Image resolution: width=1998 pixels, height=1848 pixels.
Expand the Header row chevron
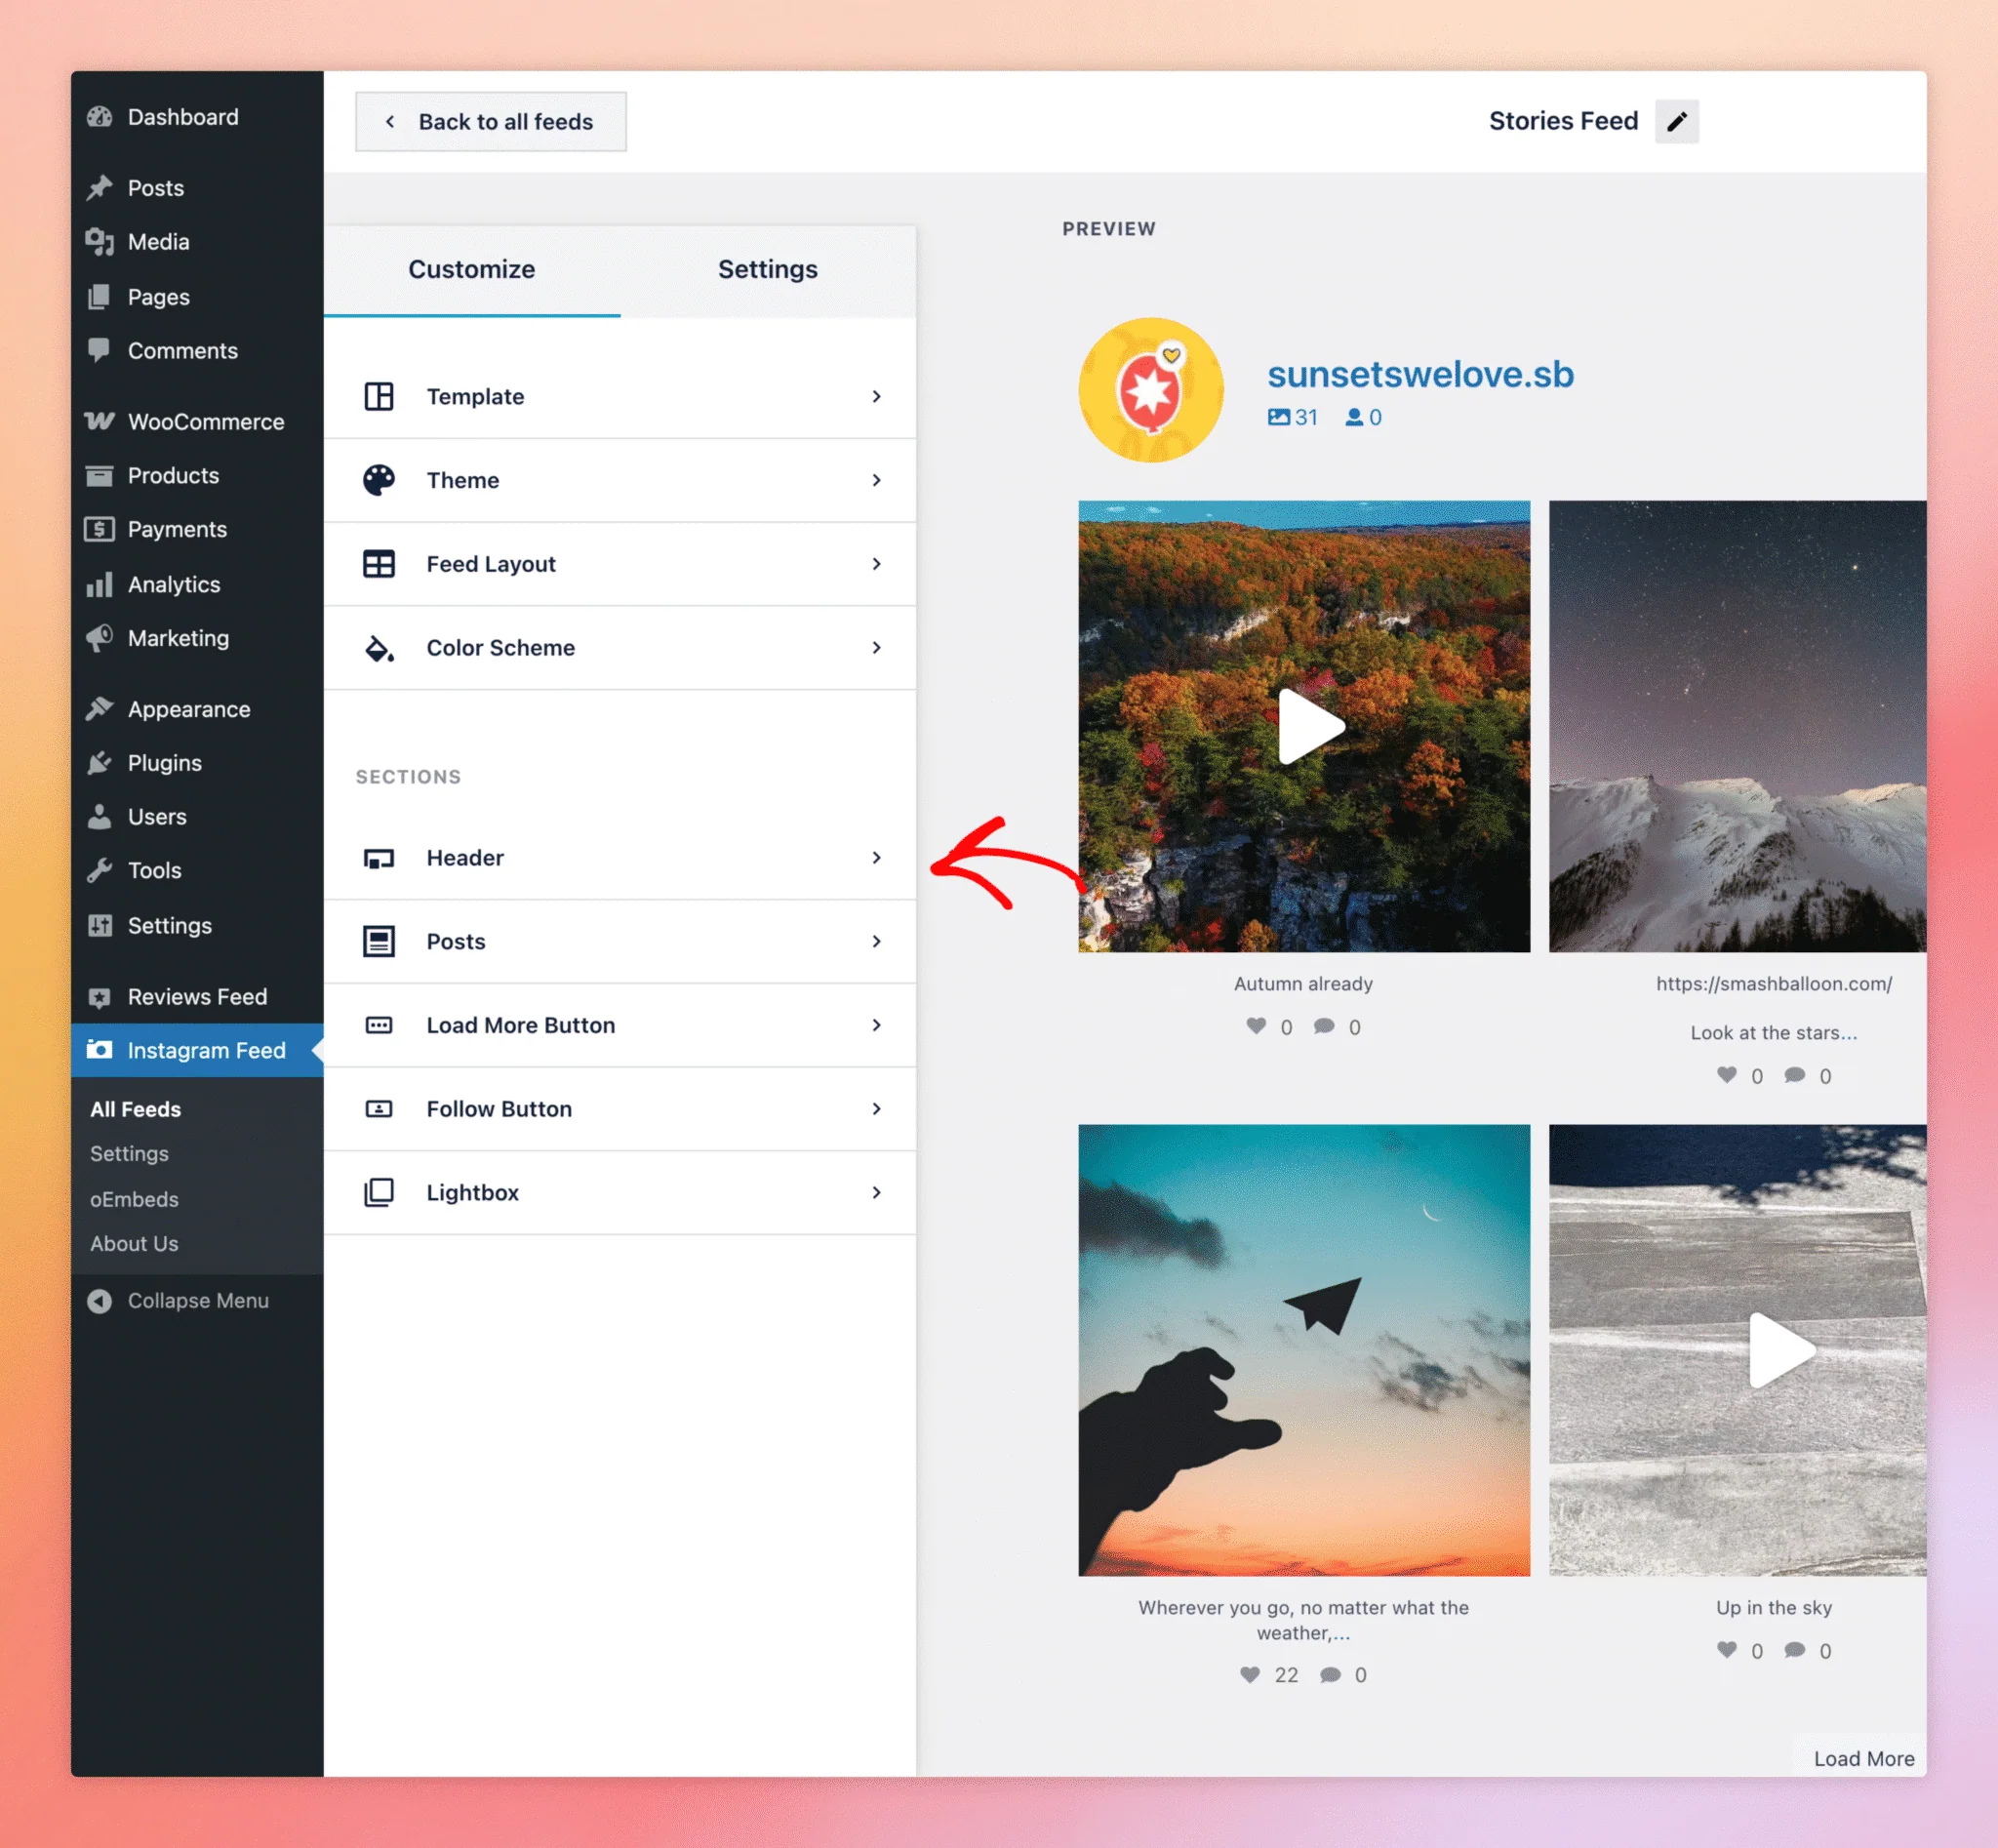coord(876,858)
